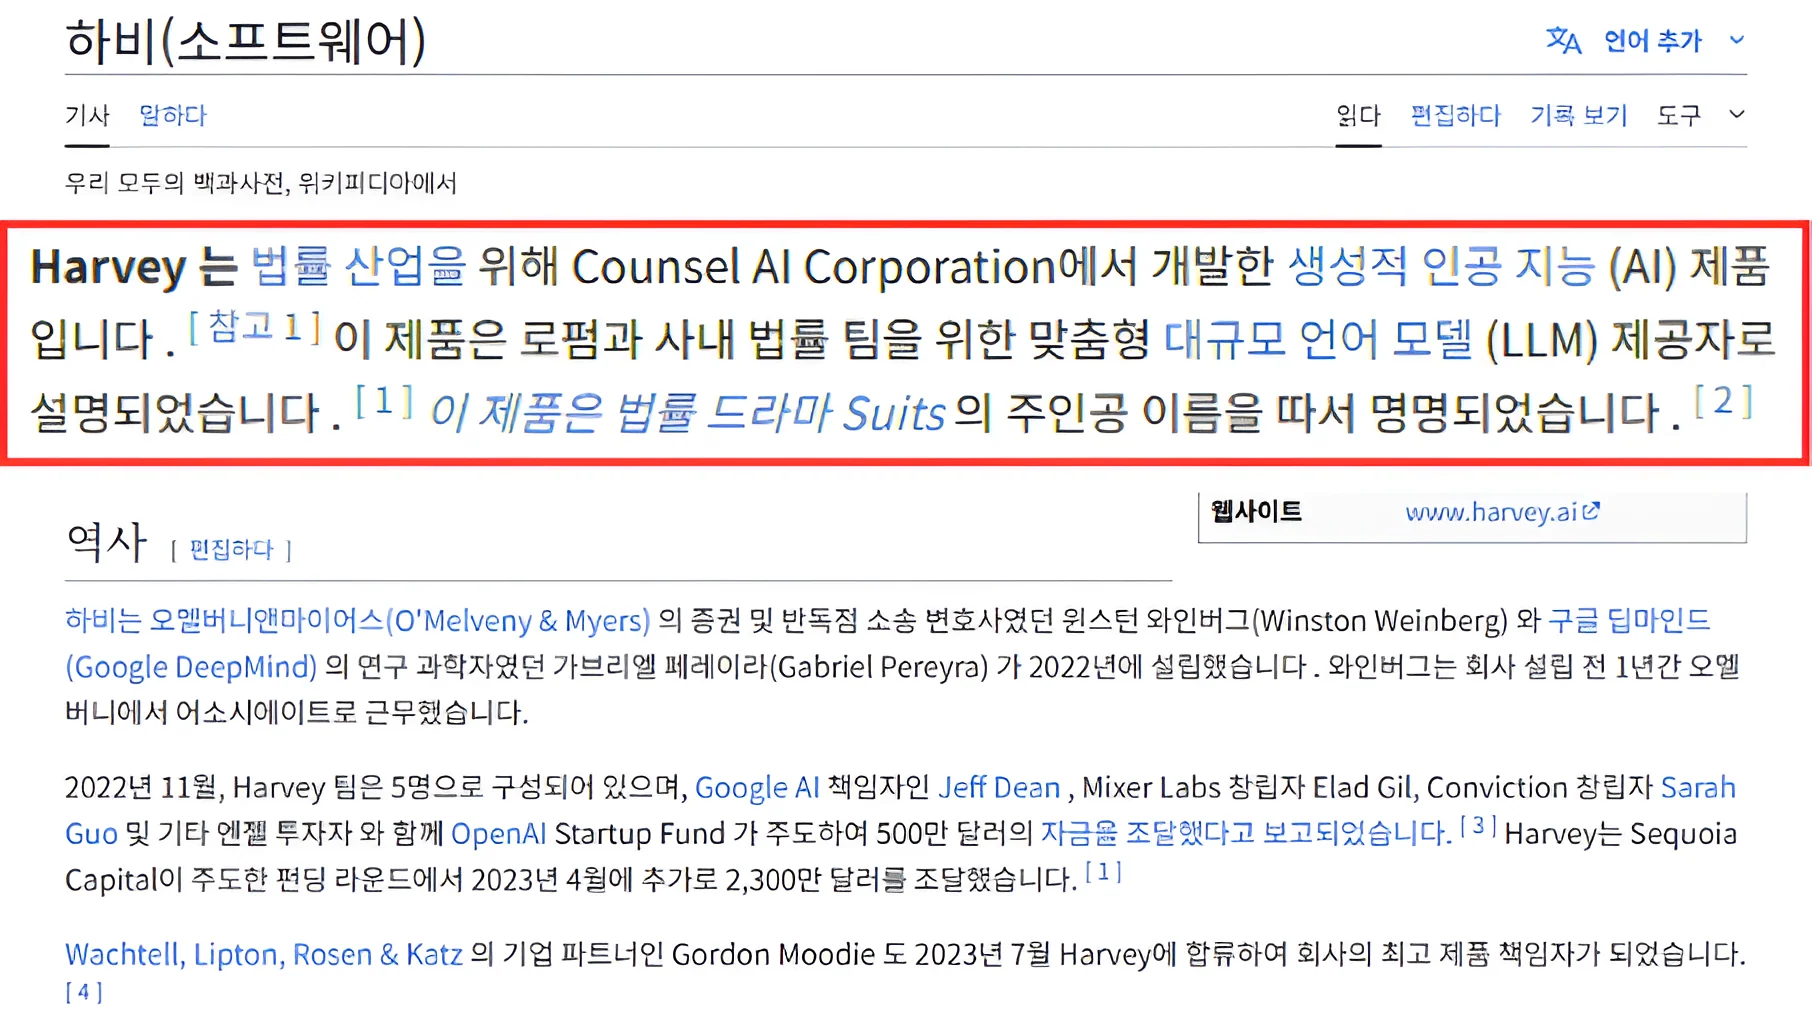Image resolution: width=1812 pixels, height=1024 pixels.
Task: Jump to footnote 4 reference
Action: pyautogui.click(x=84, y=992)
